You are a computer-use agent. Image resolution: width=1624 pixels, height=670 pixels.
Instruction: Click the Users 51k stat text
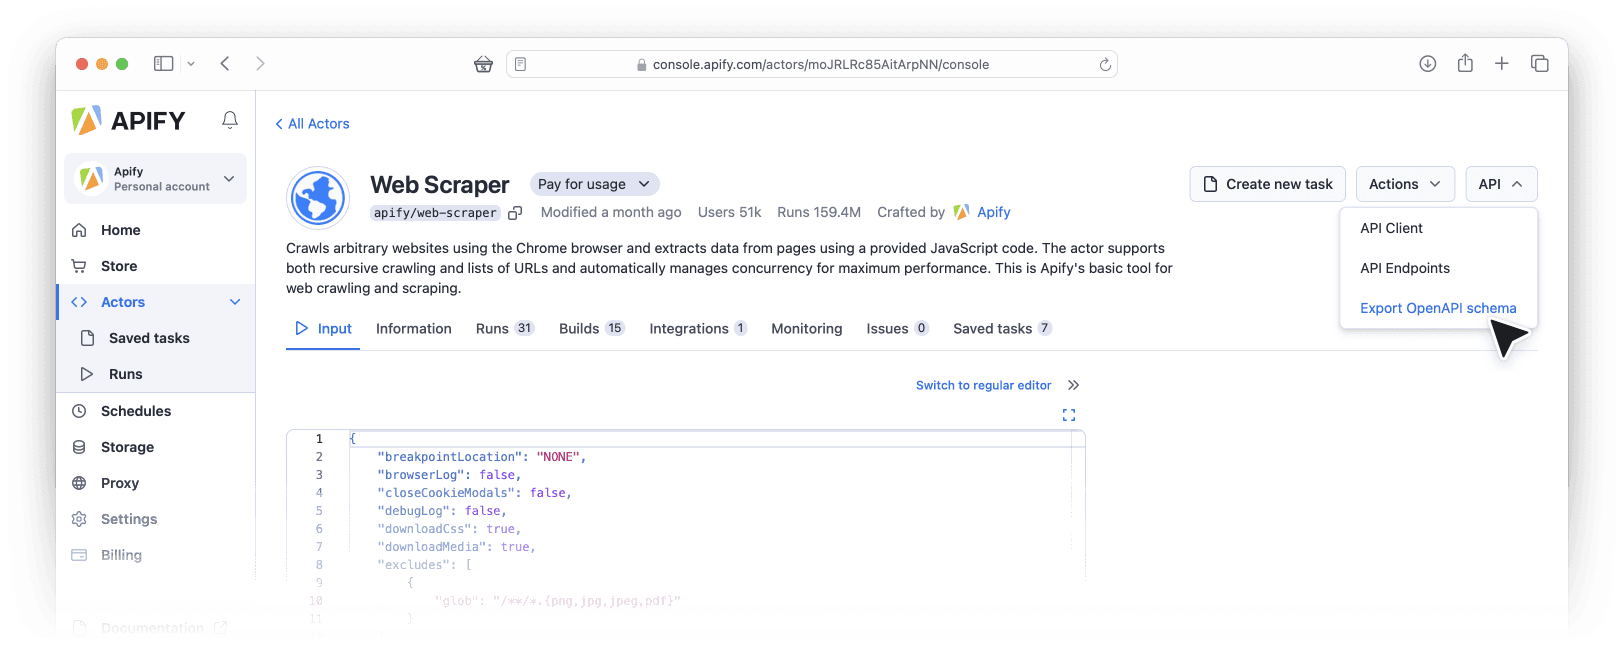click(x=729, y=212)
